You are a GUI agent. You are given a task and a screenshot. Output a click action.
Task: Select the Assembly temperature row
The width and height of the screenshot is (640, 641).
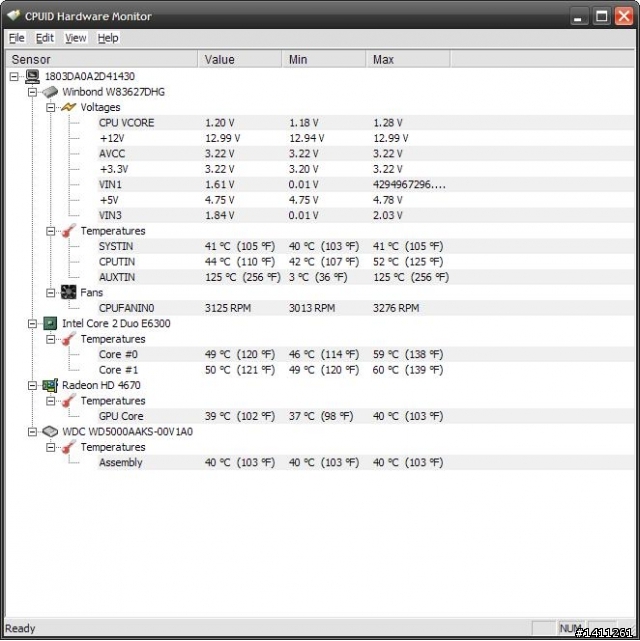[365, 462]
